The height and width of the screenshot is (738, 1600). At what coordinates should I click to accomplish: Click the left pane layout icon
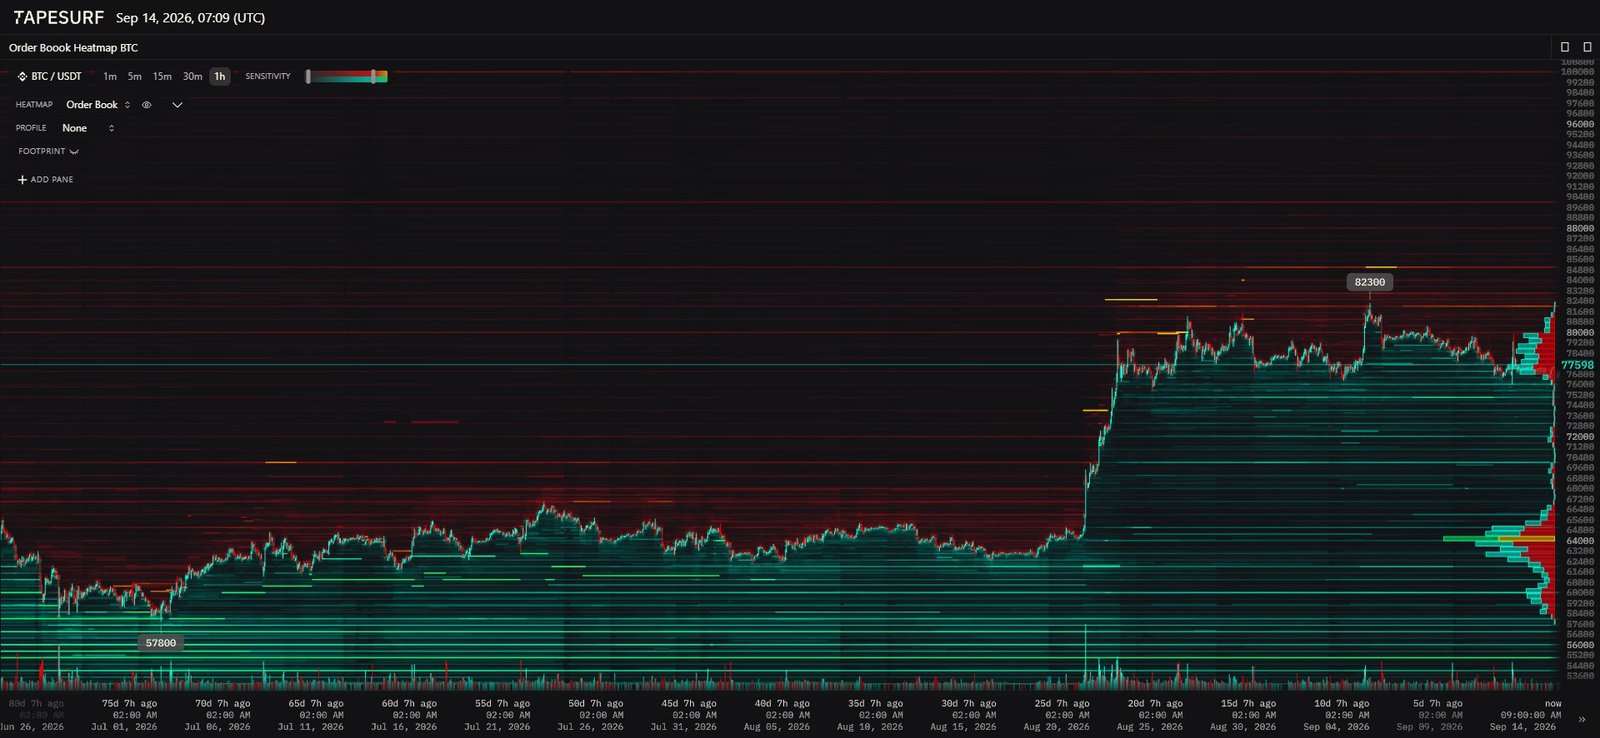pos(1565,47)
